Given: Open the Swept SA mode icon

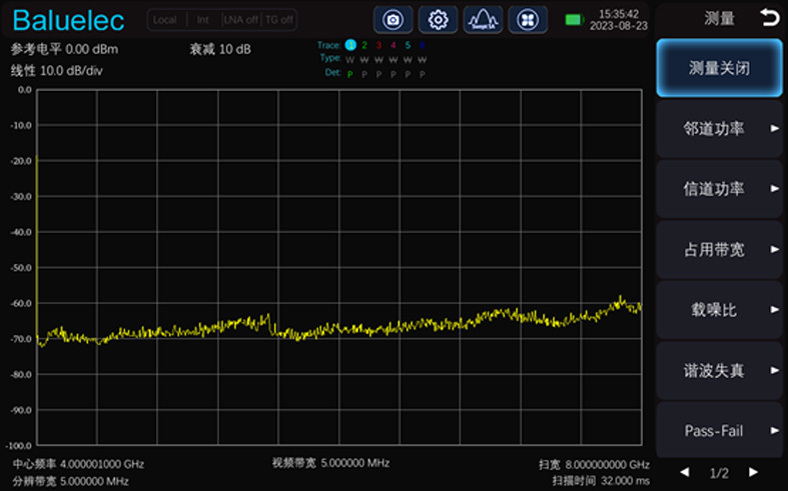Looking at the screenshot, I should point(483,20).
